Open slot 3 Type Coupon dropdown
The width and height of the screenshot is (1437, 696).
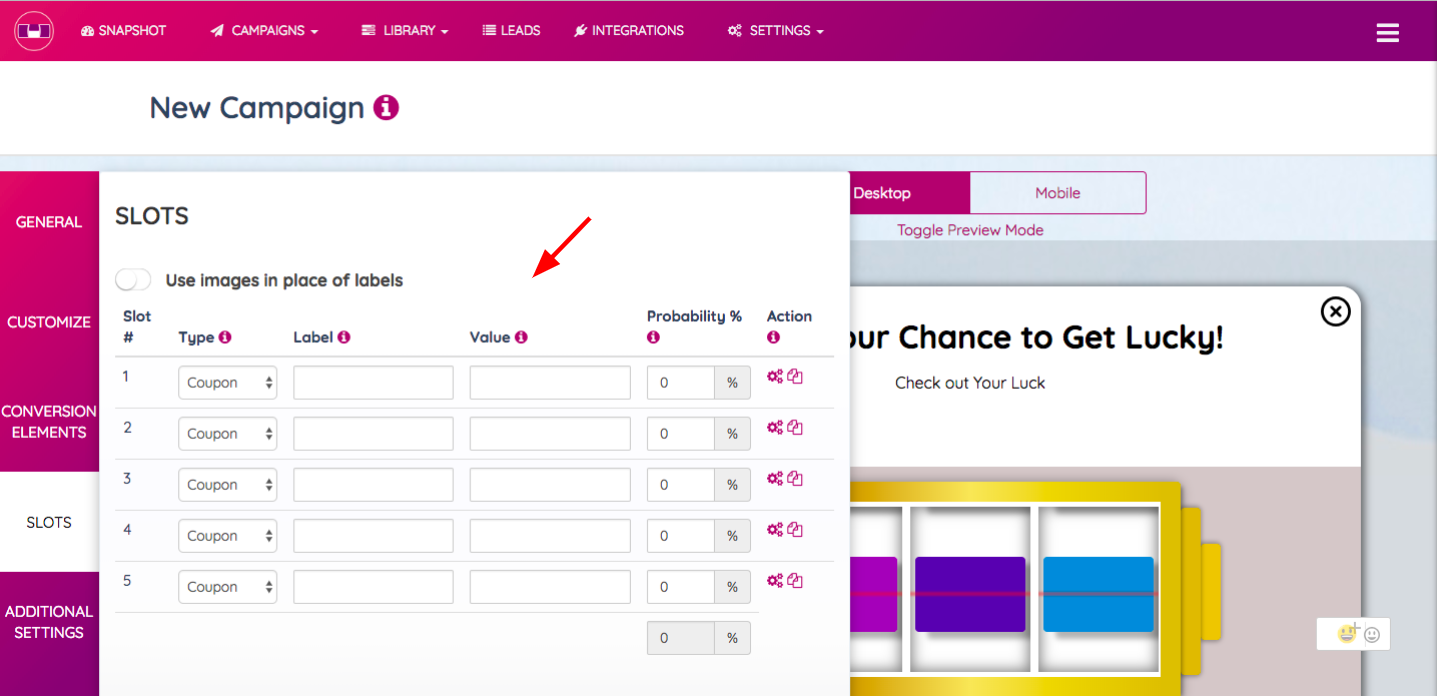tap(227, 485)
